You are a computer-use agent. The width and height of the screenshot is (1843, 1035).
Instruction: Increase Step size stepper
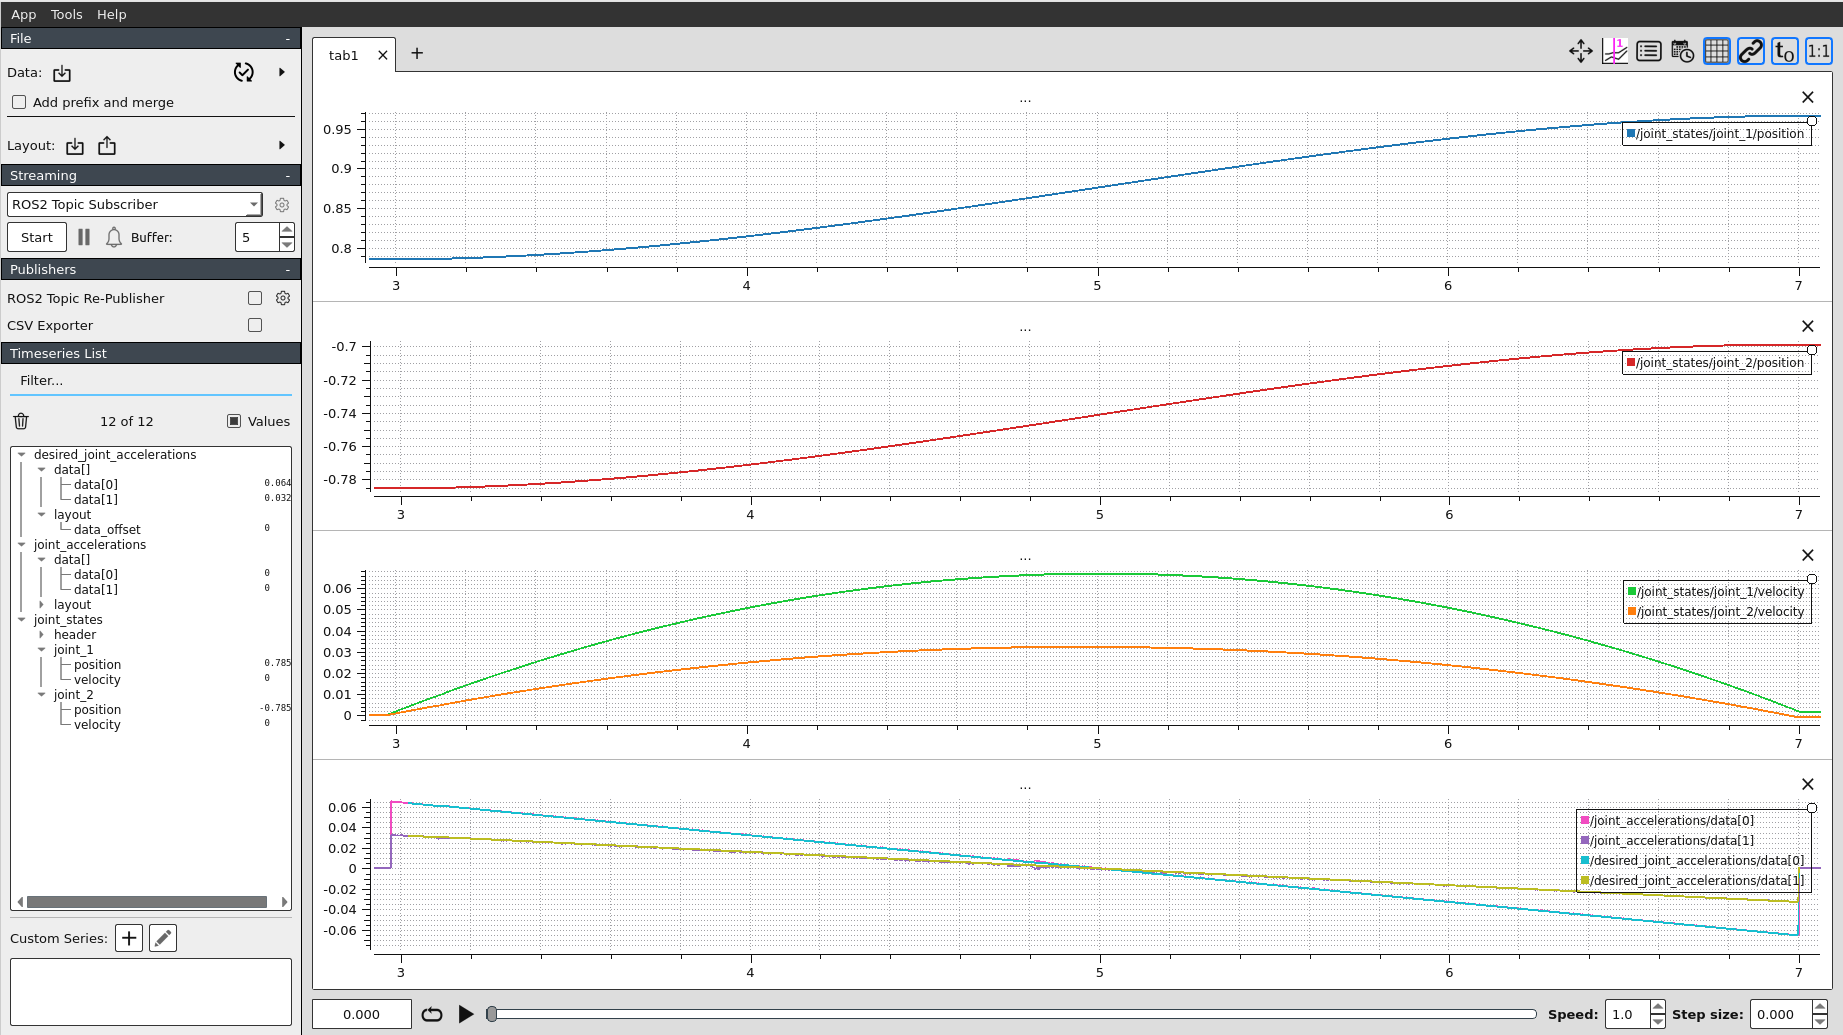click(1820, 1007)
